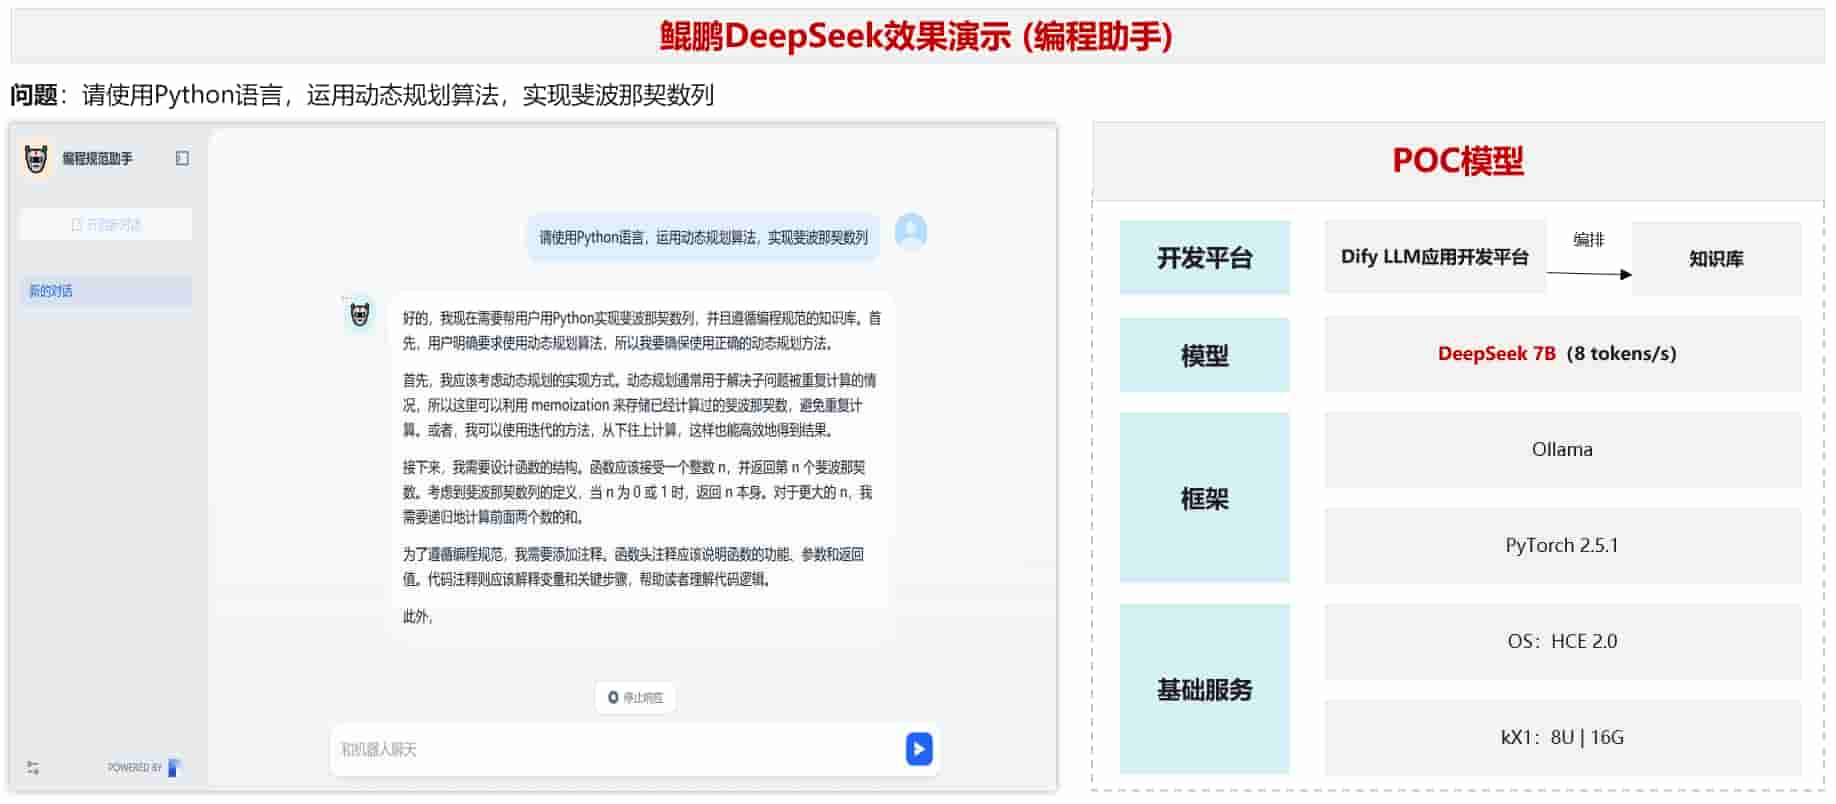Image resolution: width=1836 pixels, height=804 pixels.
Task: Click the Dify LLM应用开发平台 box
Action: 1435,257
